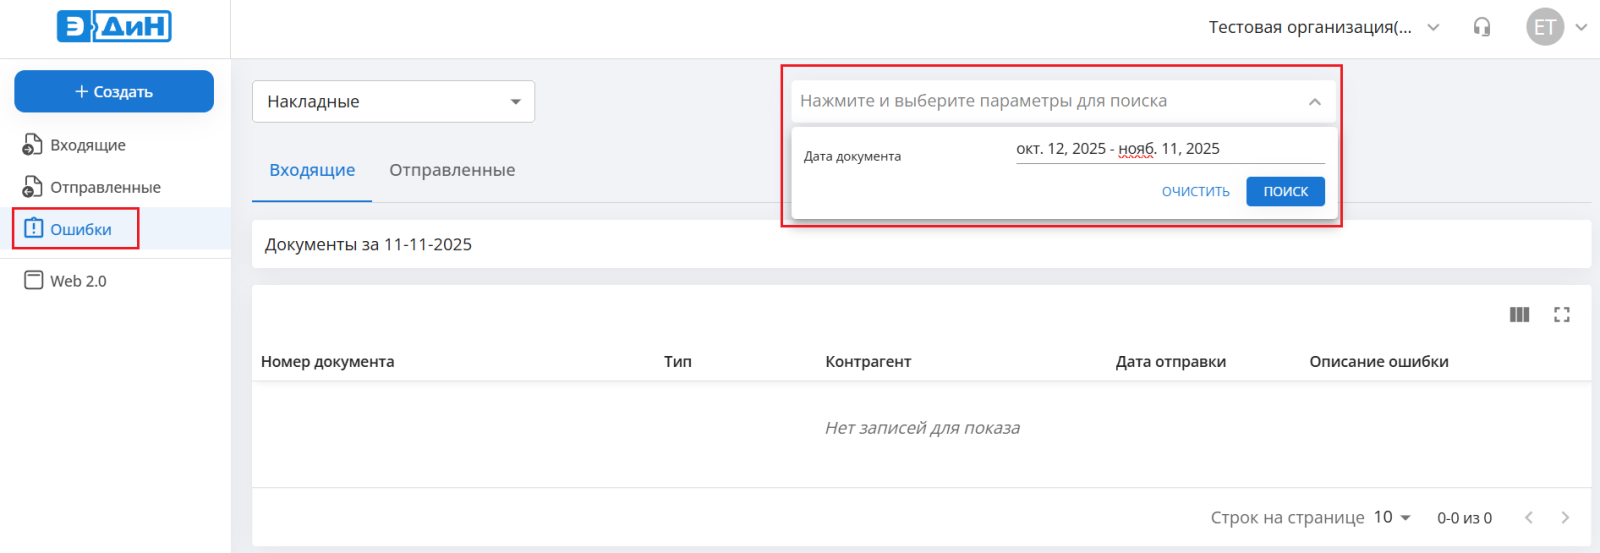The width and height of the screenshot is (1600, 553).
Task: Click the ET user avatar
Action: [1544, 27]
